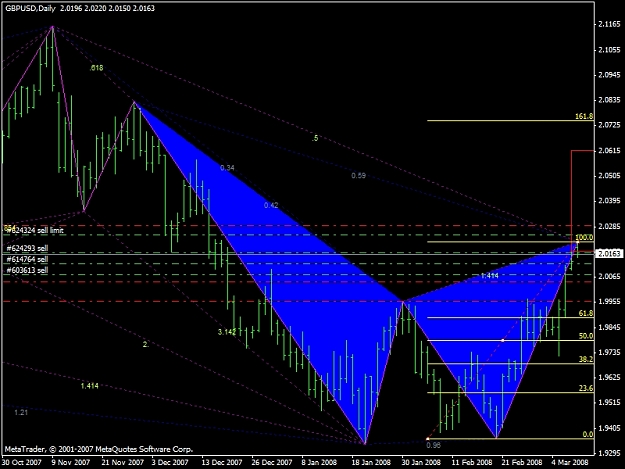Click the 2.0395 price scale label
Image resolution: width=625 pixels, height=469 pixels.
[x=609, y=201]
